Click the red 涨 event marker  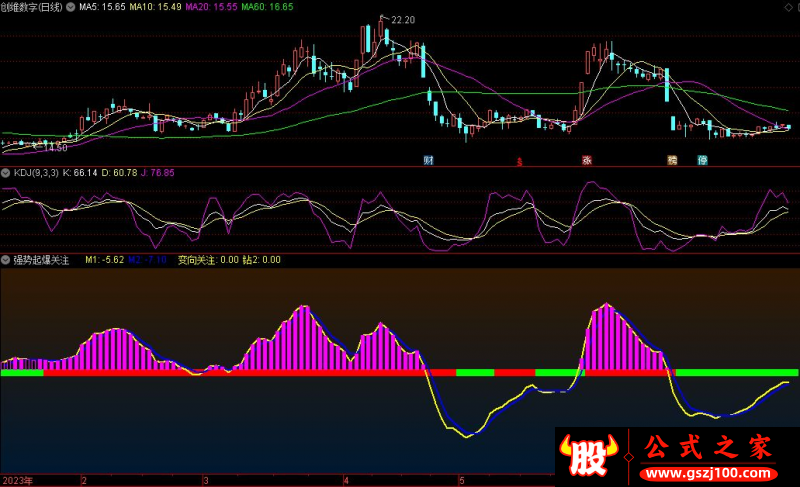click(587, 160)
